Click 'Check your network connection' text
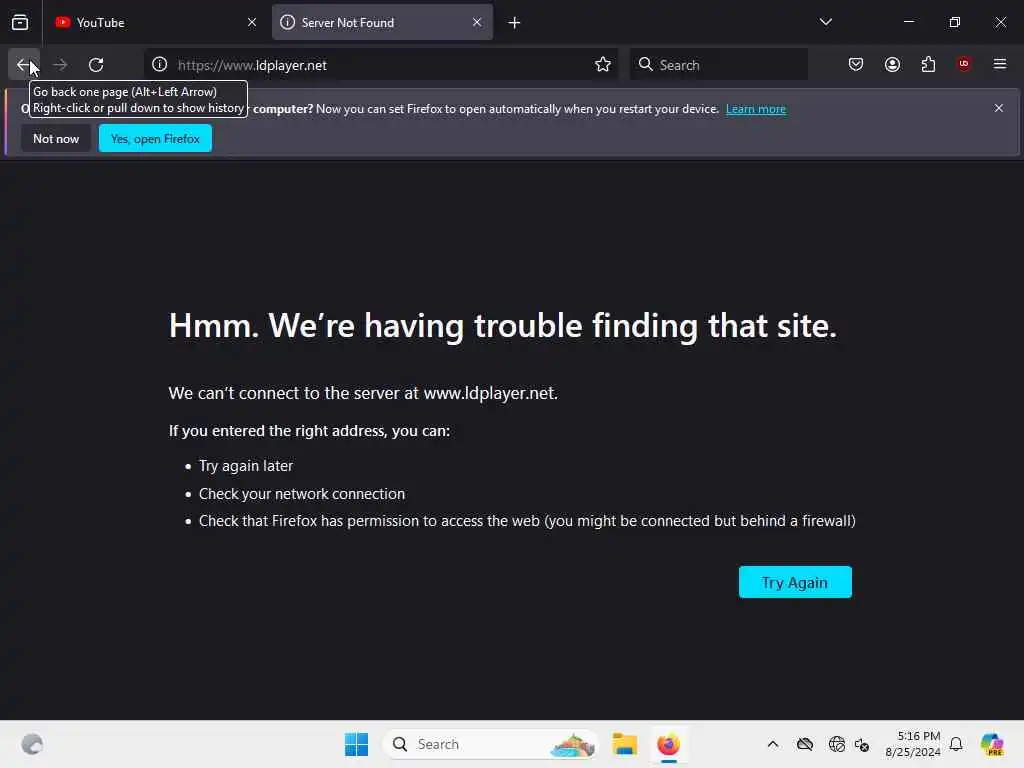This screenshot has width=1024, height=768. pyautogui.click(x=302, y=494)
